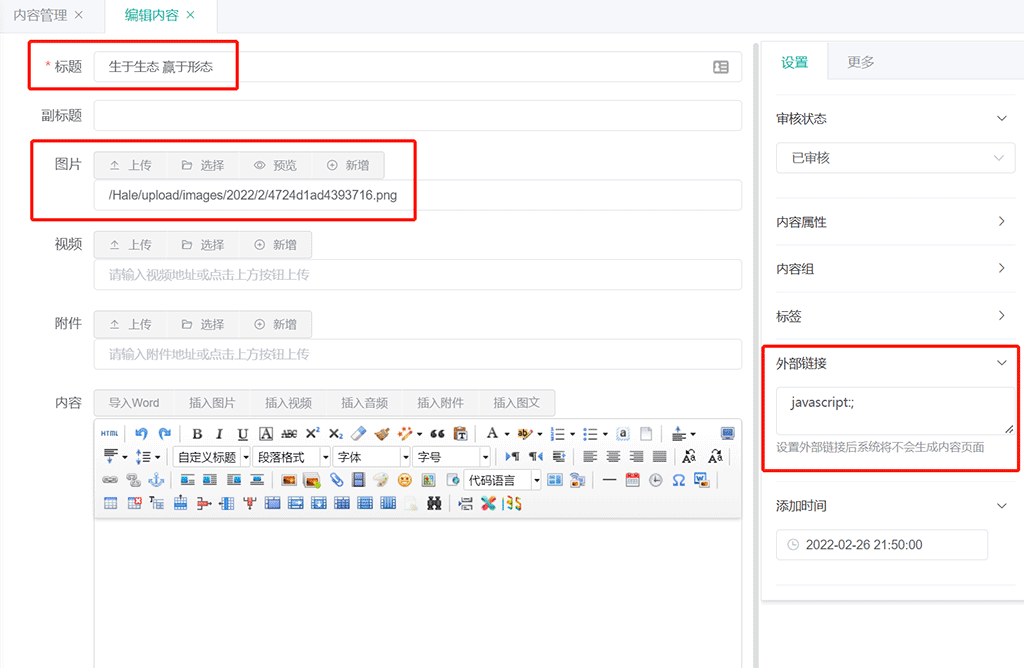Screen dimensions: 1024x668
Task: Expand the 内容组 section
Action: (x=895, y=269)
